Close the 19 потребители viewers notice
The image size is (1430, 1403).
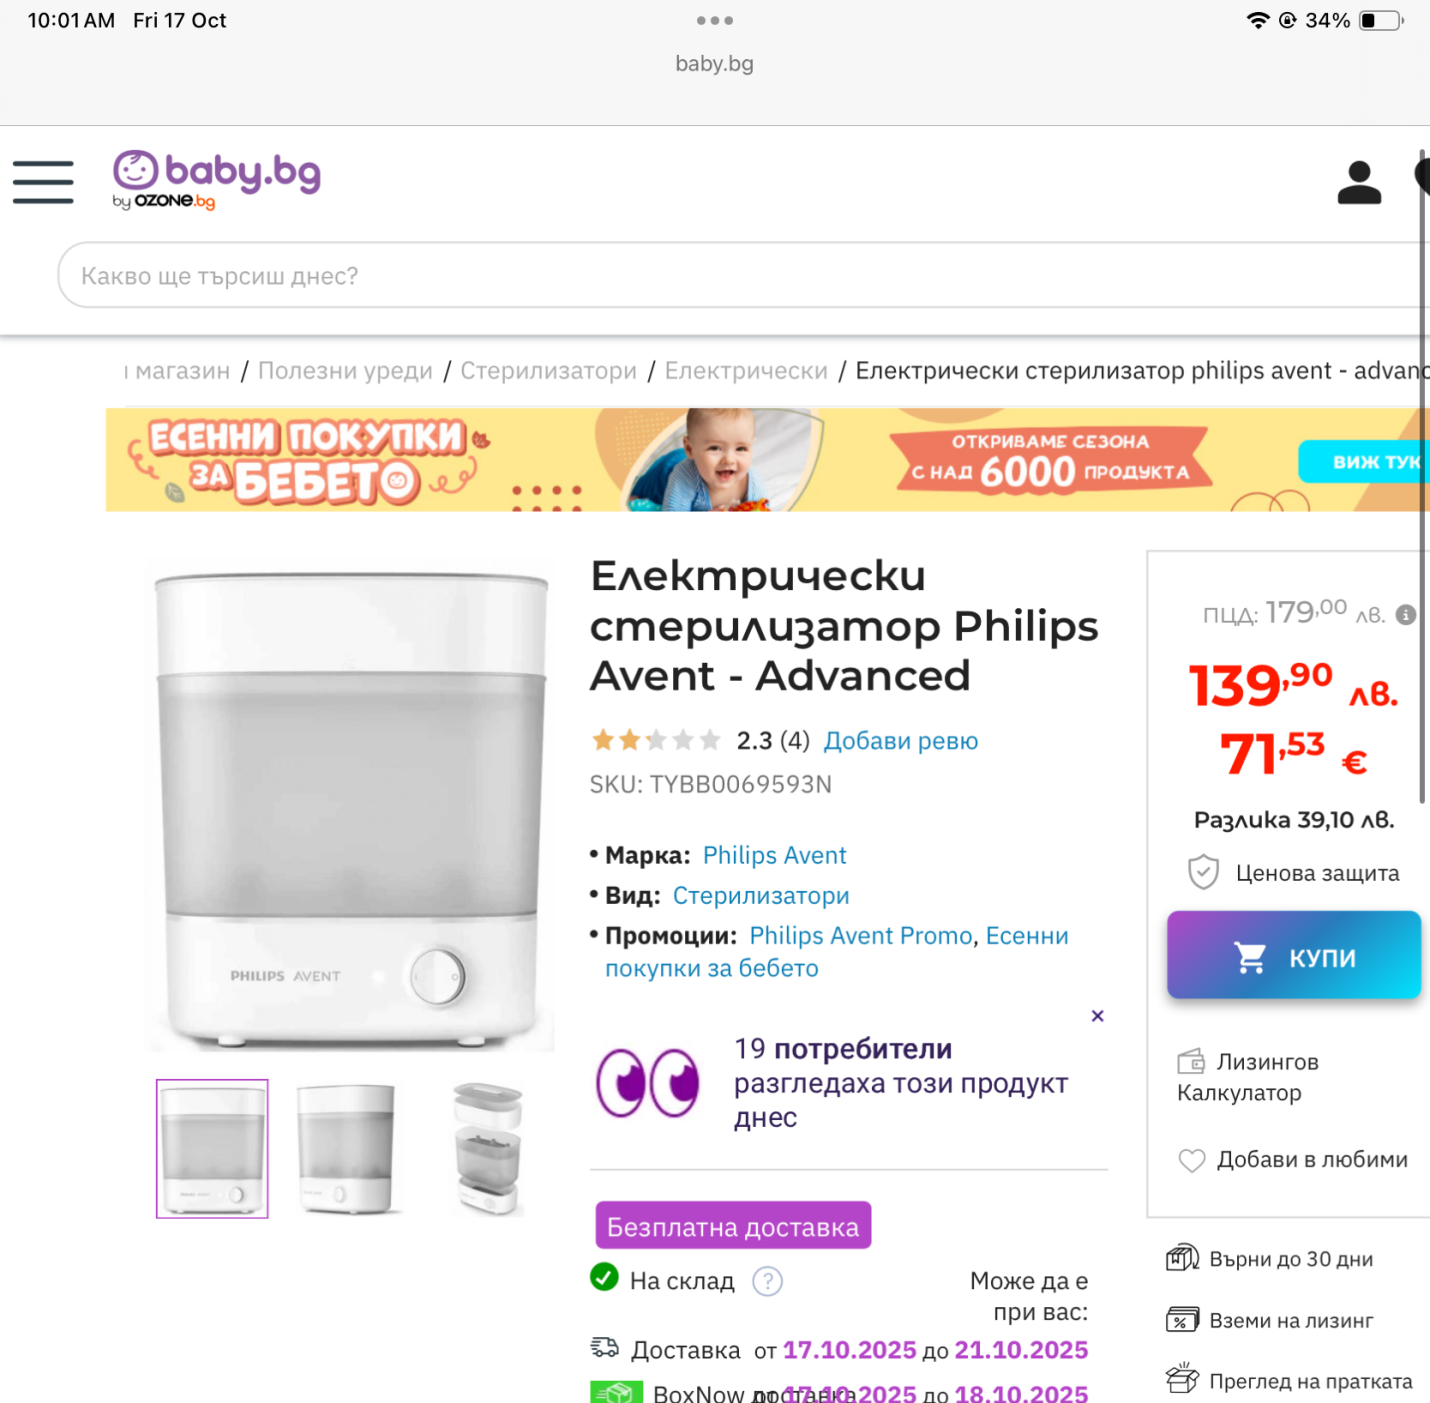(1097, 1016)
